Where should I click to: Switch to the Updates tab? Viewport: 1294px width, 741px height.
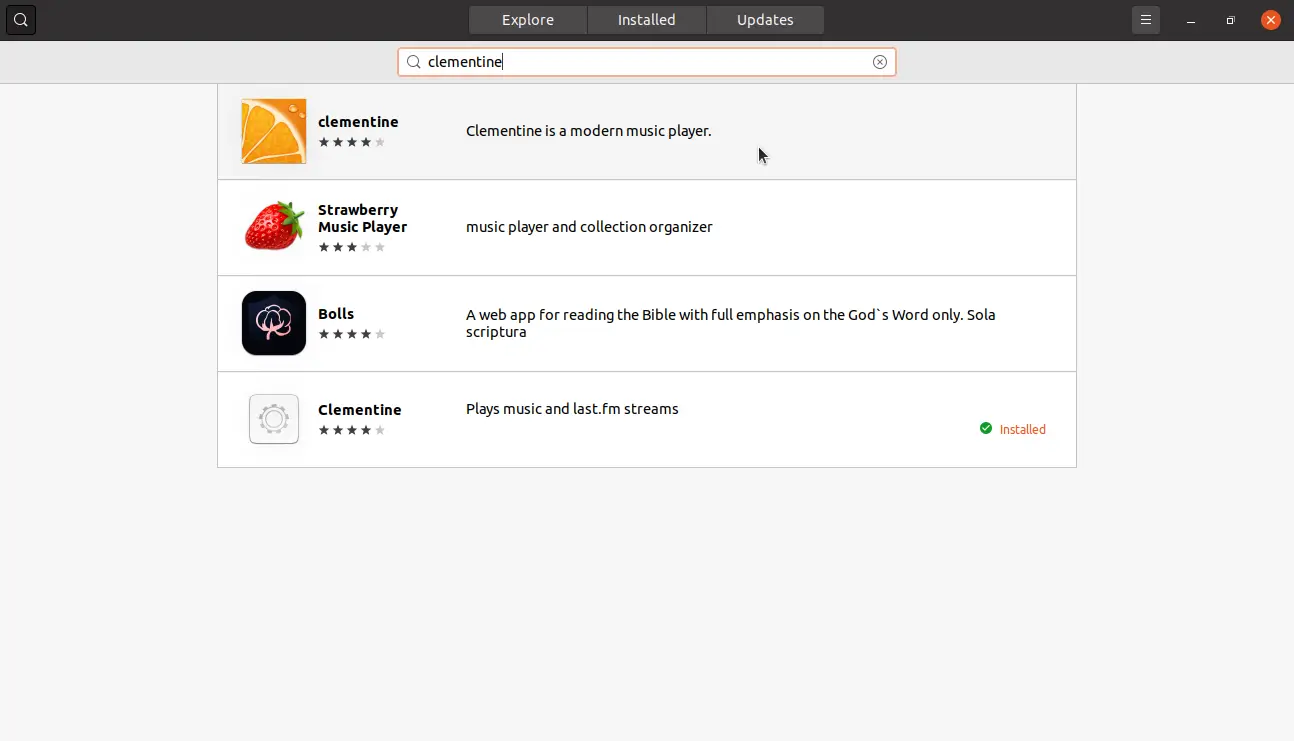[765, 20]
